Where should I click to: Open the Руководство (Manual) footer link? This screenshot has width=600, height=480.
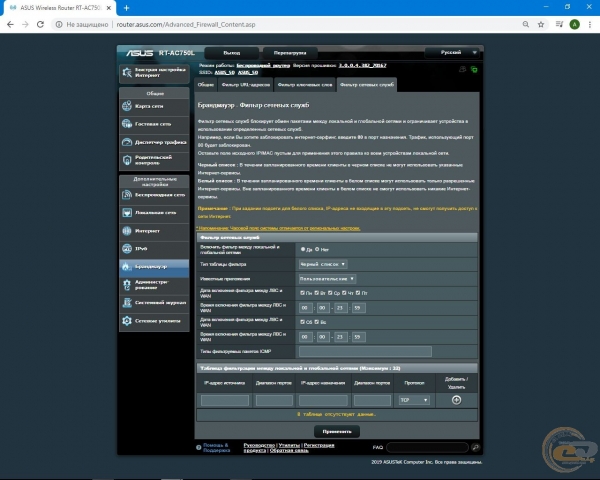(259, 445)
